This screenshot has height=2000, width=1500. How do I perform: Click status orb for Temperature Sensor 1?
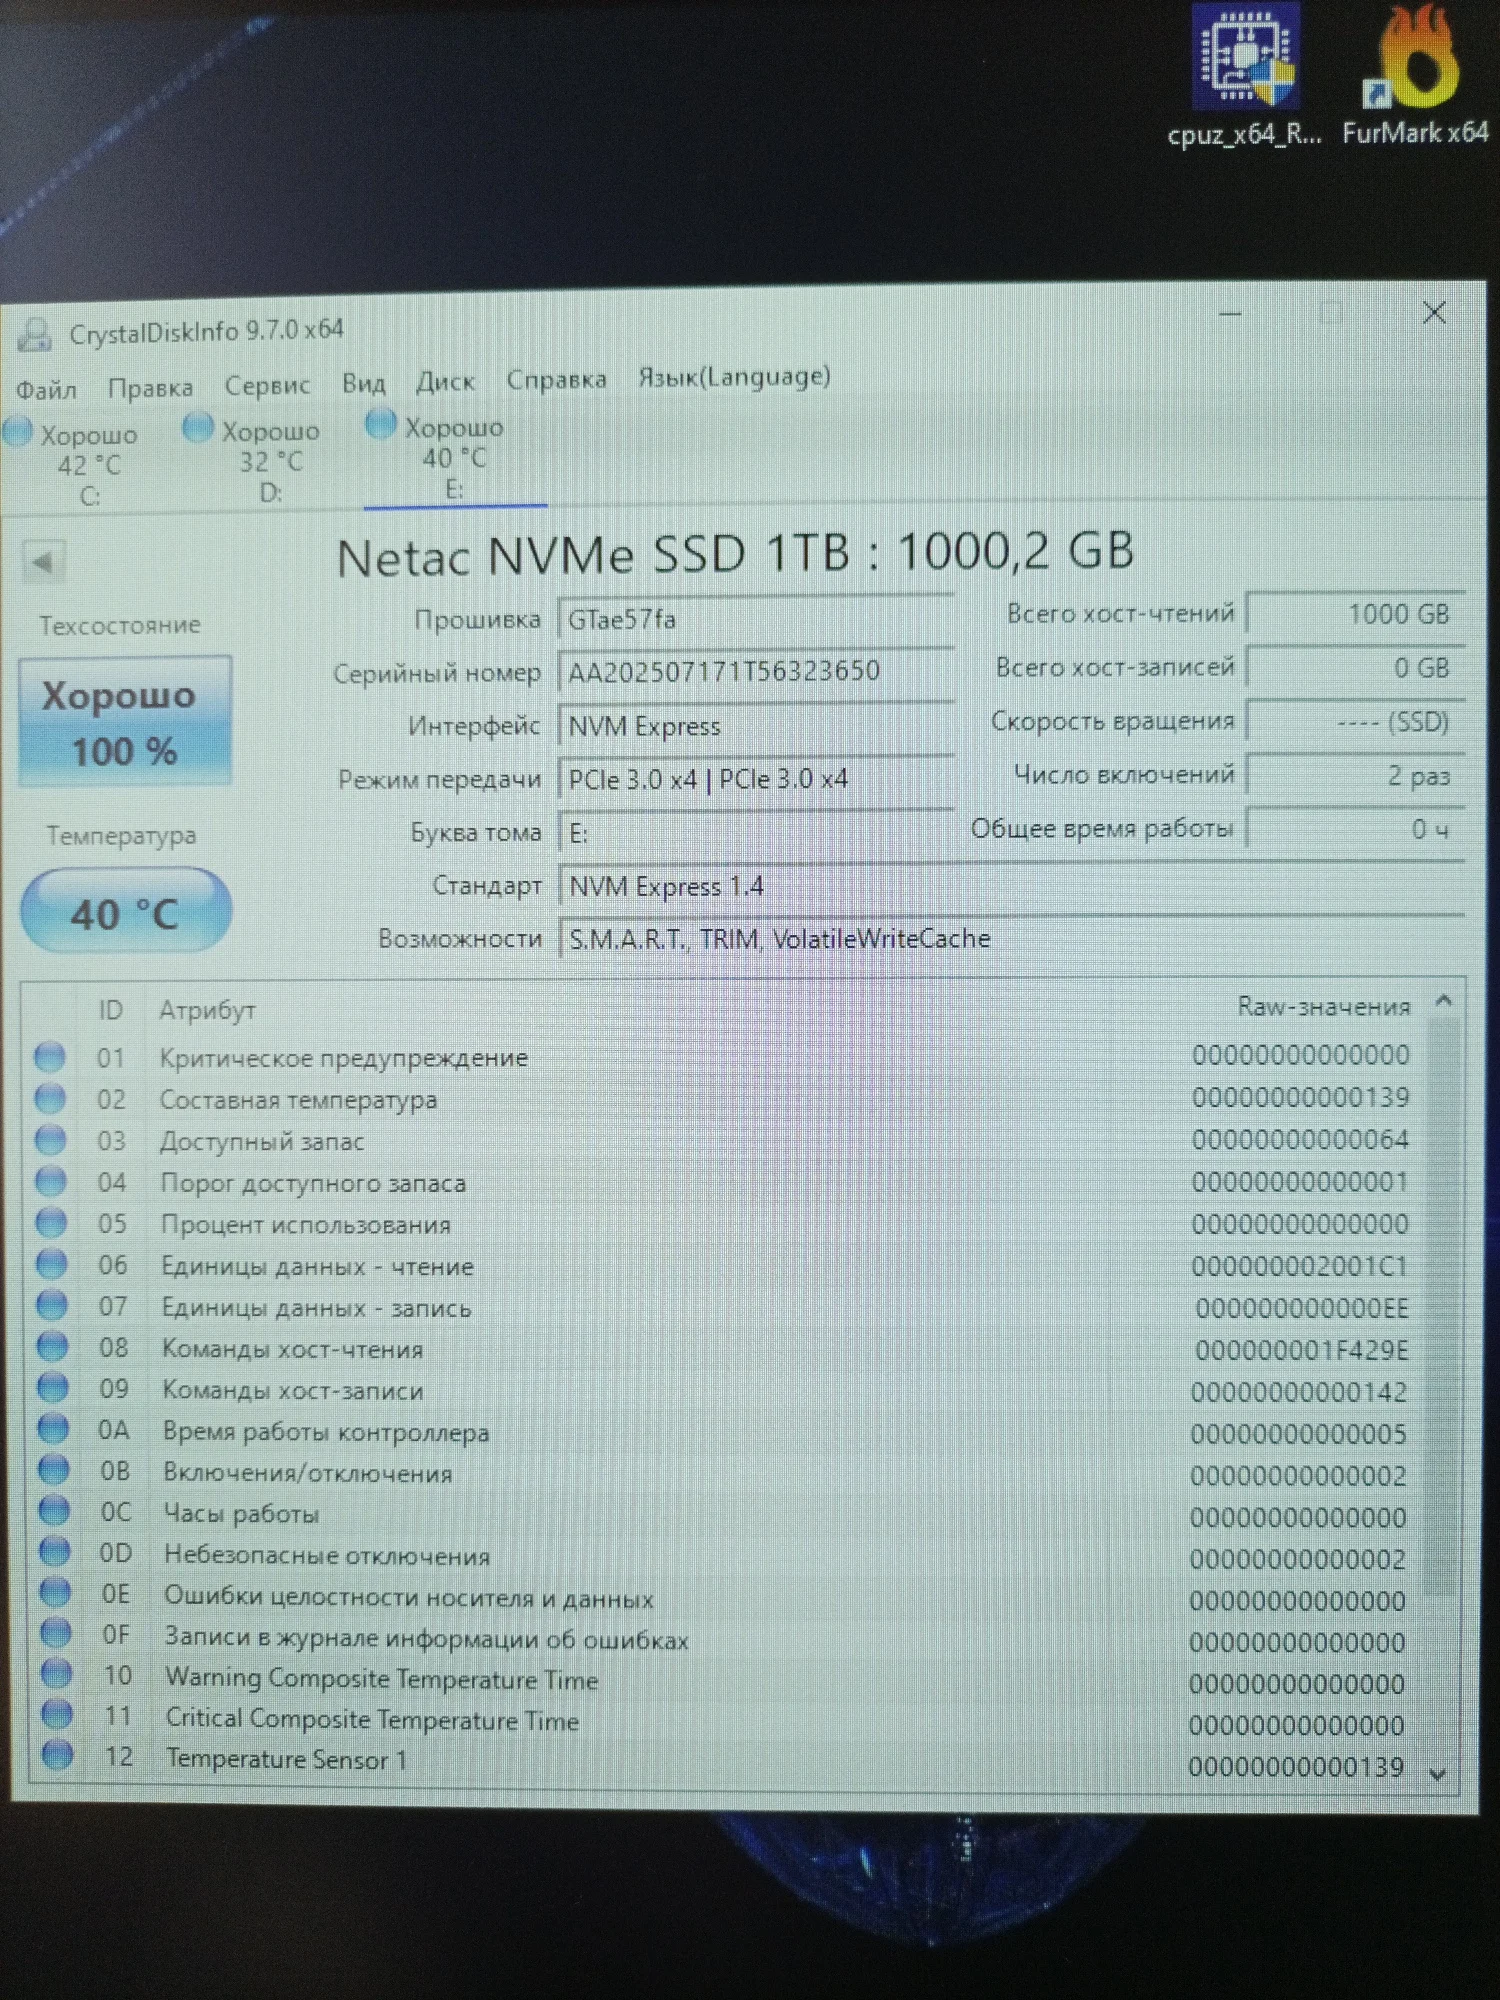pos(58,1755)
